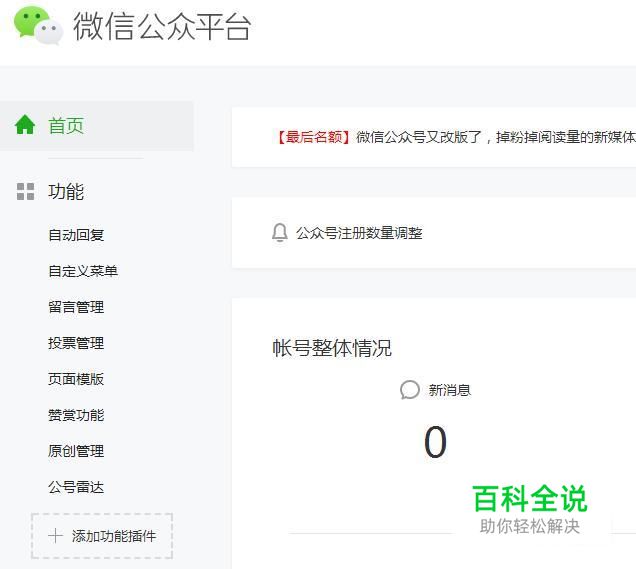
Task: Open 赞赏功能 menu entry
Action: pos(76,415)
